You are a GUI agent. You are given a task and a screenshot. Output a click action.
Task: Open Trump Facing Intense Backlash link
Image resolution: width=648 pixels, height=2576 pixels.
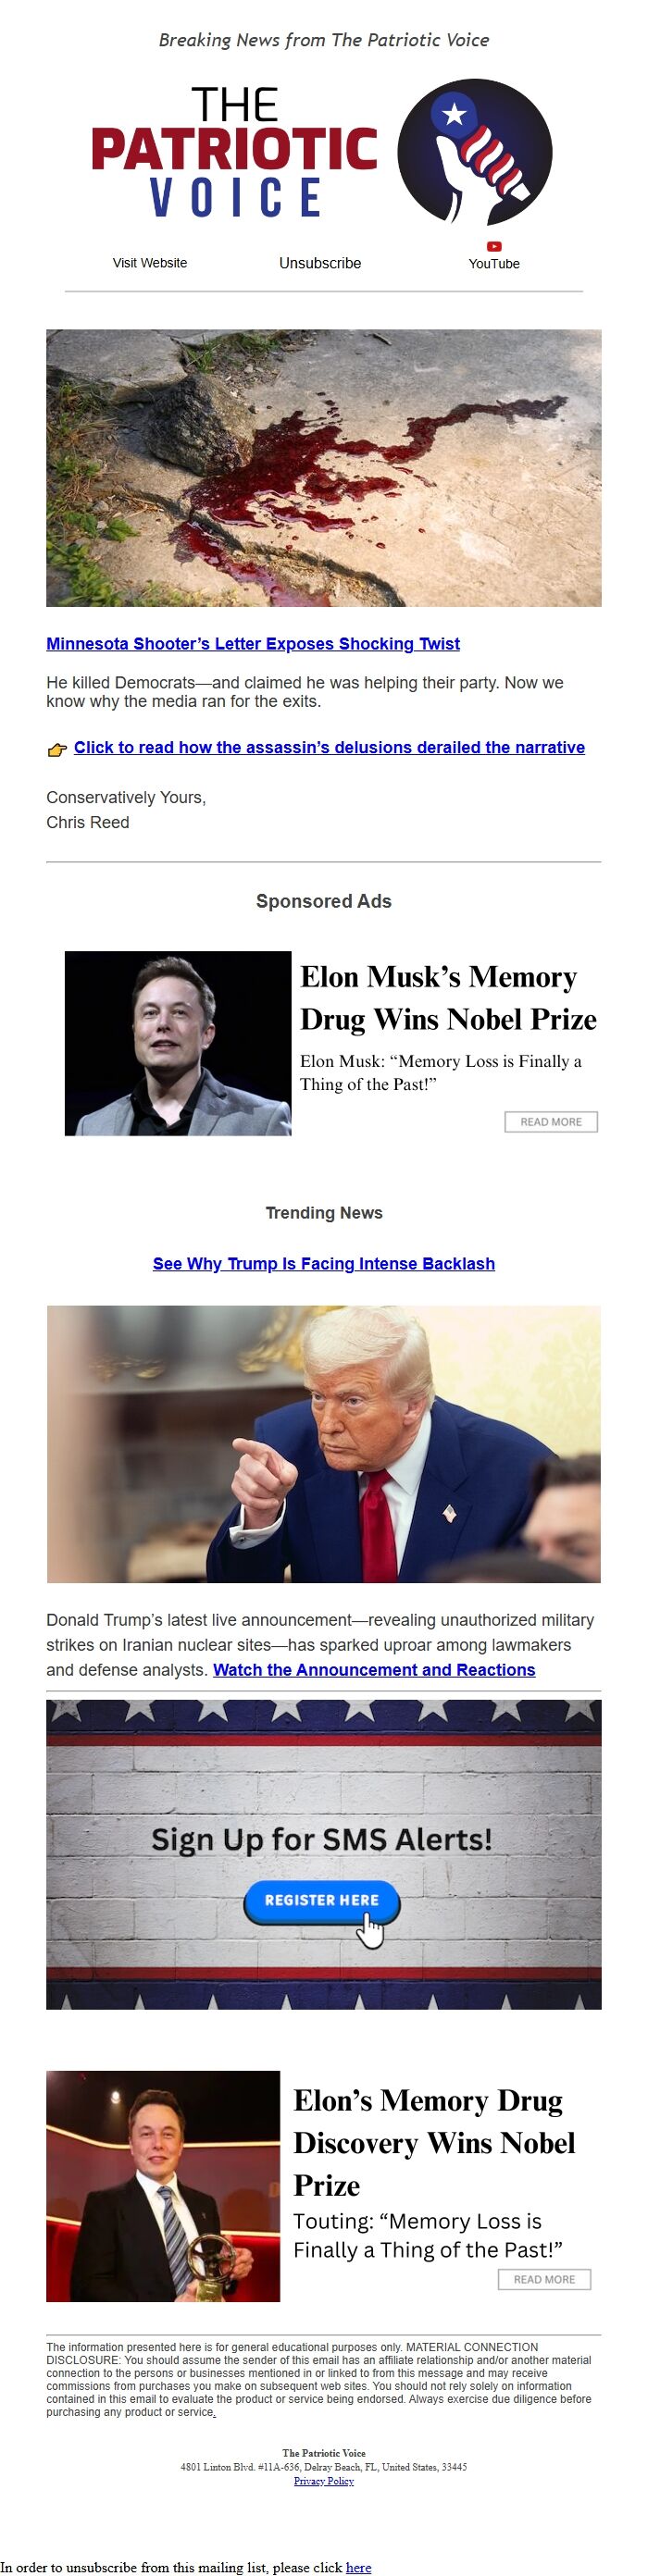(x=324, y=1264)
